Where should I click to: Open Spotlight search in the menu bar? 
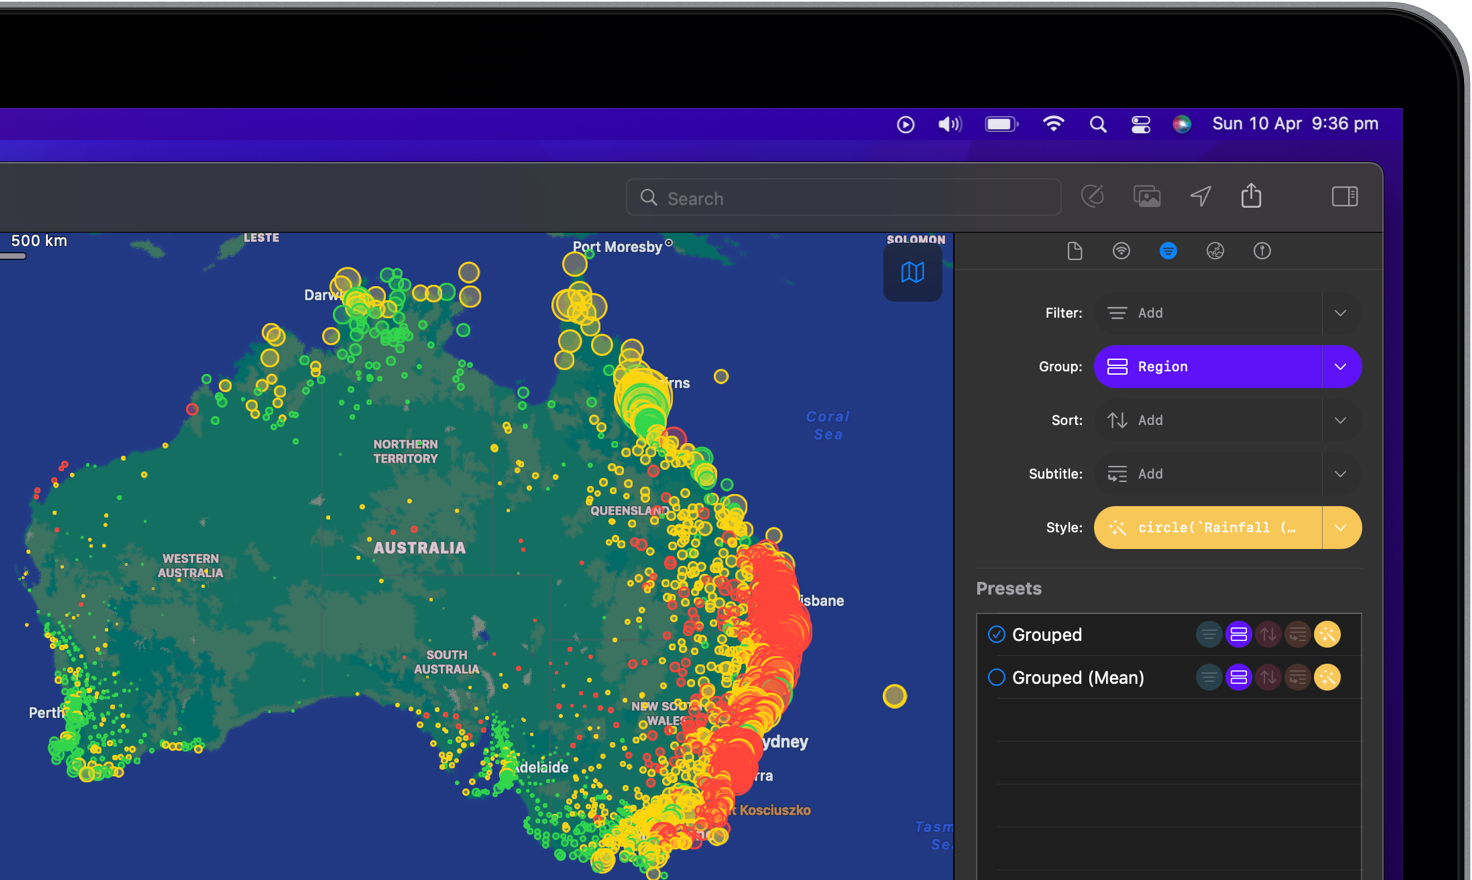[x=1098, y=124]
